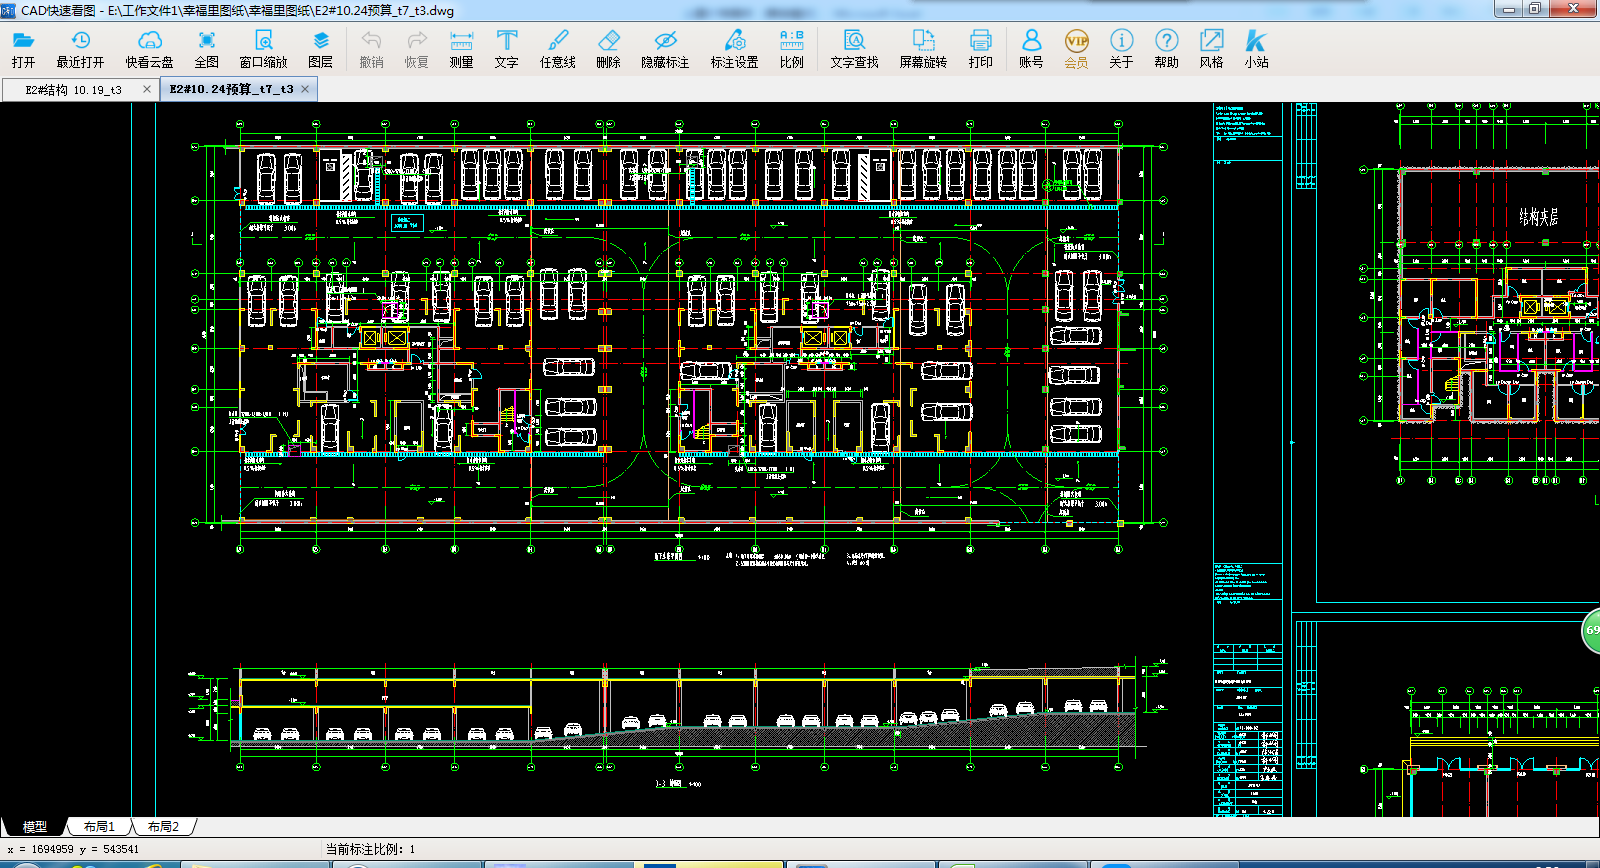The height and width of the screenshot is (868, 1600).
Task: Click the 结构夹层 label in drawing
Action: (x=1538, y=217)
